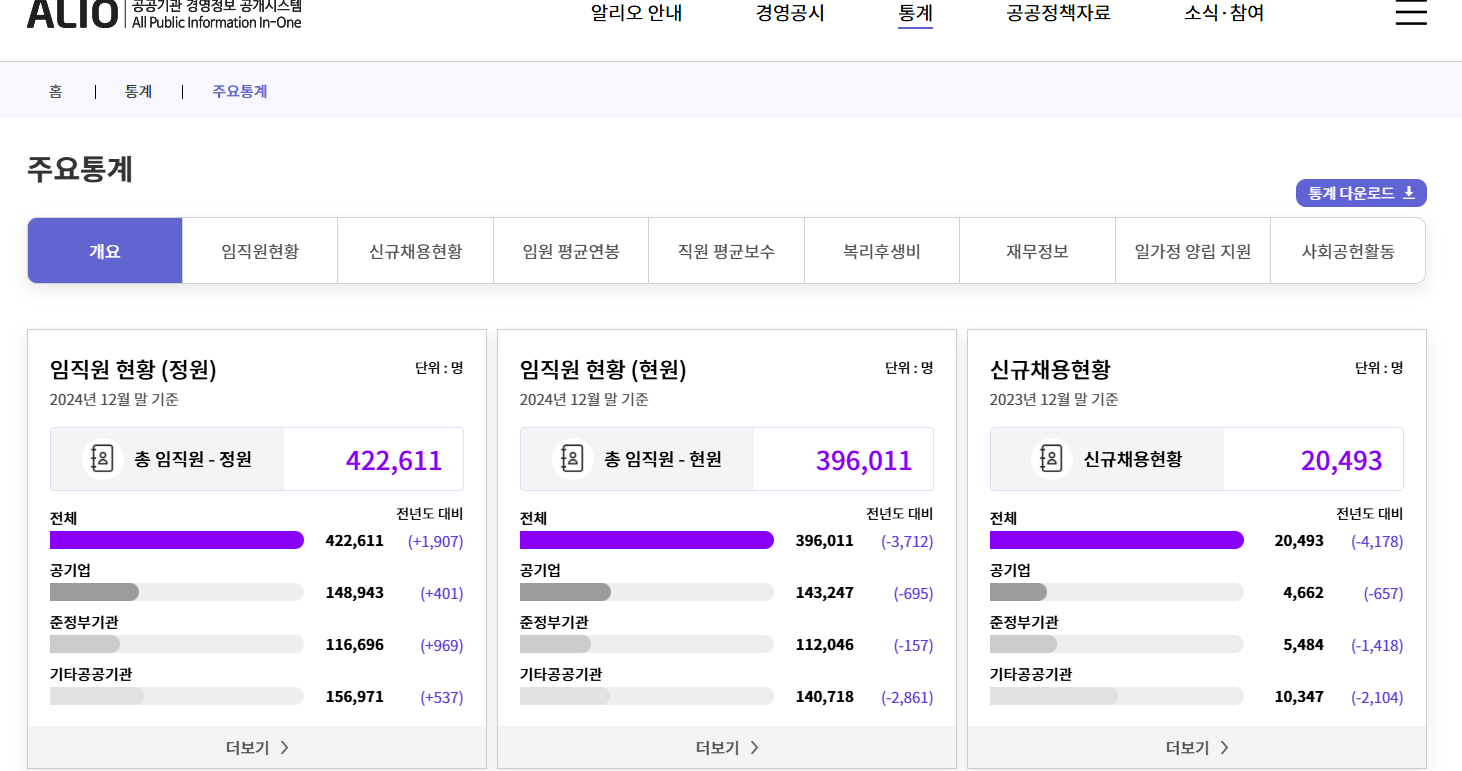Click the 주요통계 page heading
The image size is (1462, 771).
click(x=80, y=169)
